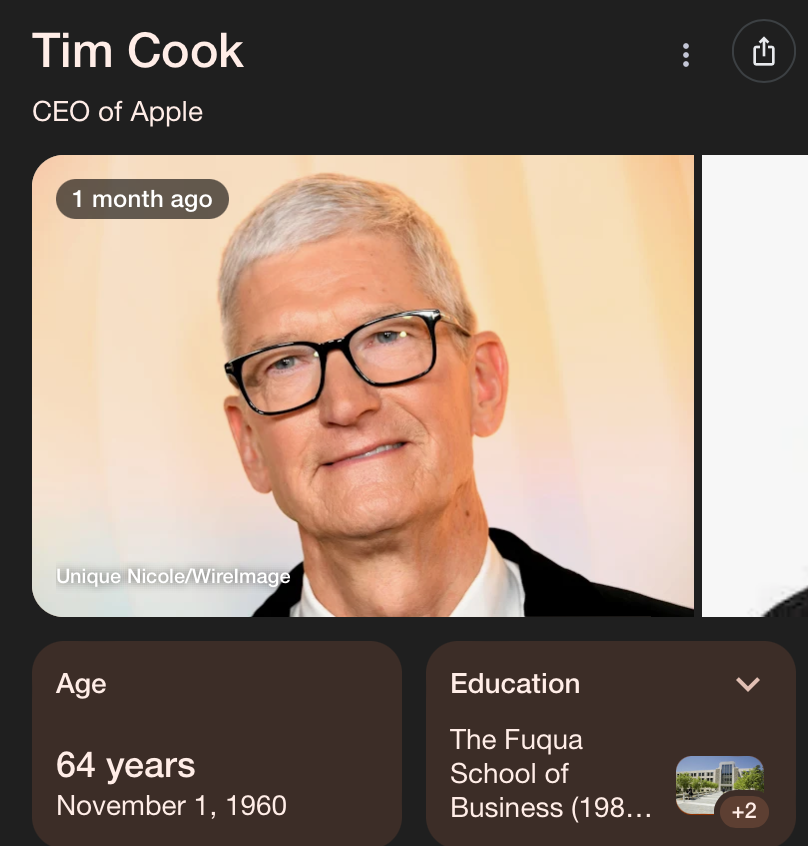
Task: Open the Age info card
Action: [x=217, y=743]
